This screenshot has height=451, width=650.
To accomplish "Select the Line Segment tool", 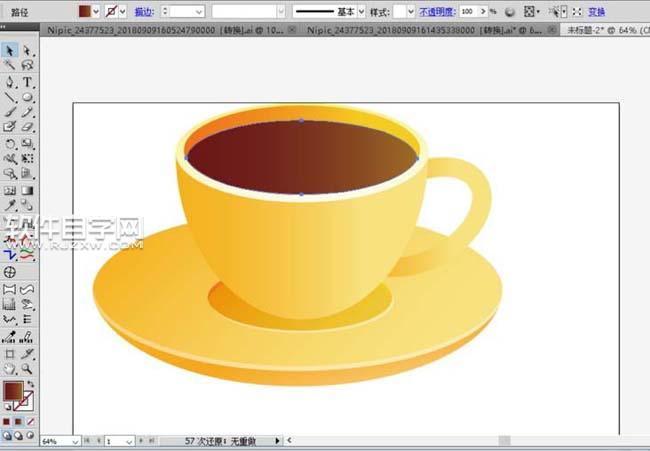I will (x=10, y=97).
